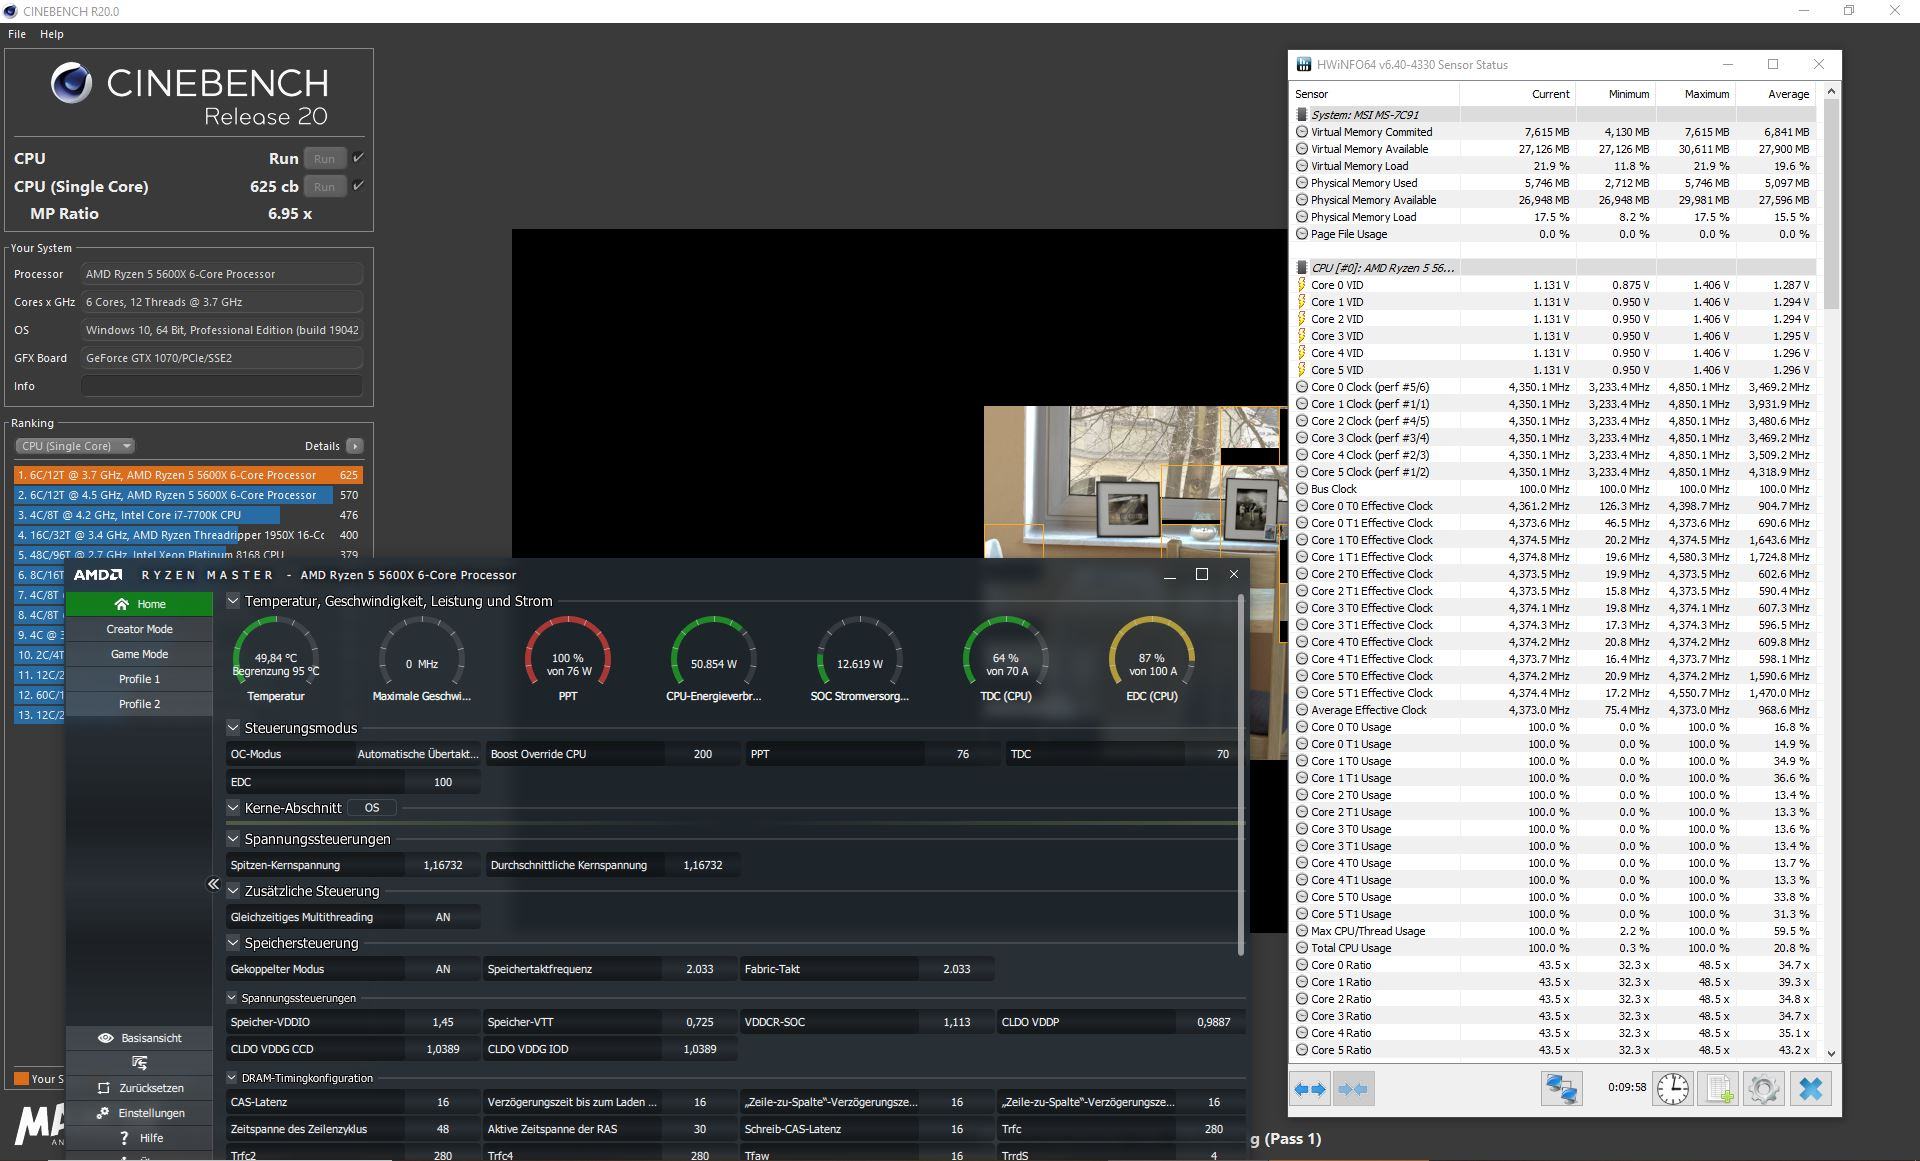The image size is (1920, 1161).
Task: Toggle the CPU test checkbox in Cinebench
Action: [x=358, y=158]
